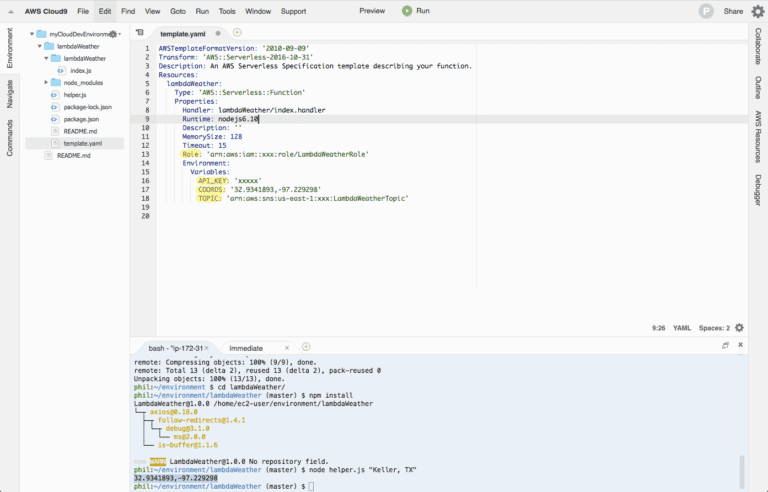This screenshot has height=492, width=768.
Task: Click the AWS Cloud9 menu
Action: pos(46,11)
